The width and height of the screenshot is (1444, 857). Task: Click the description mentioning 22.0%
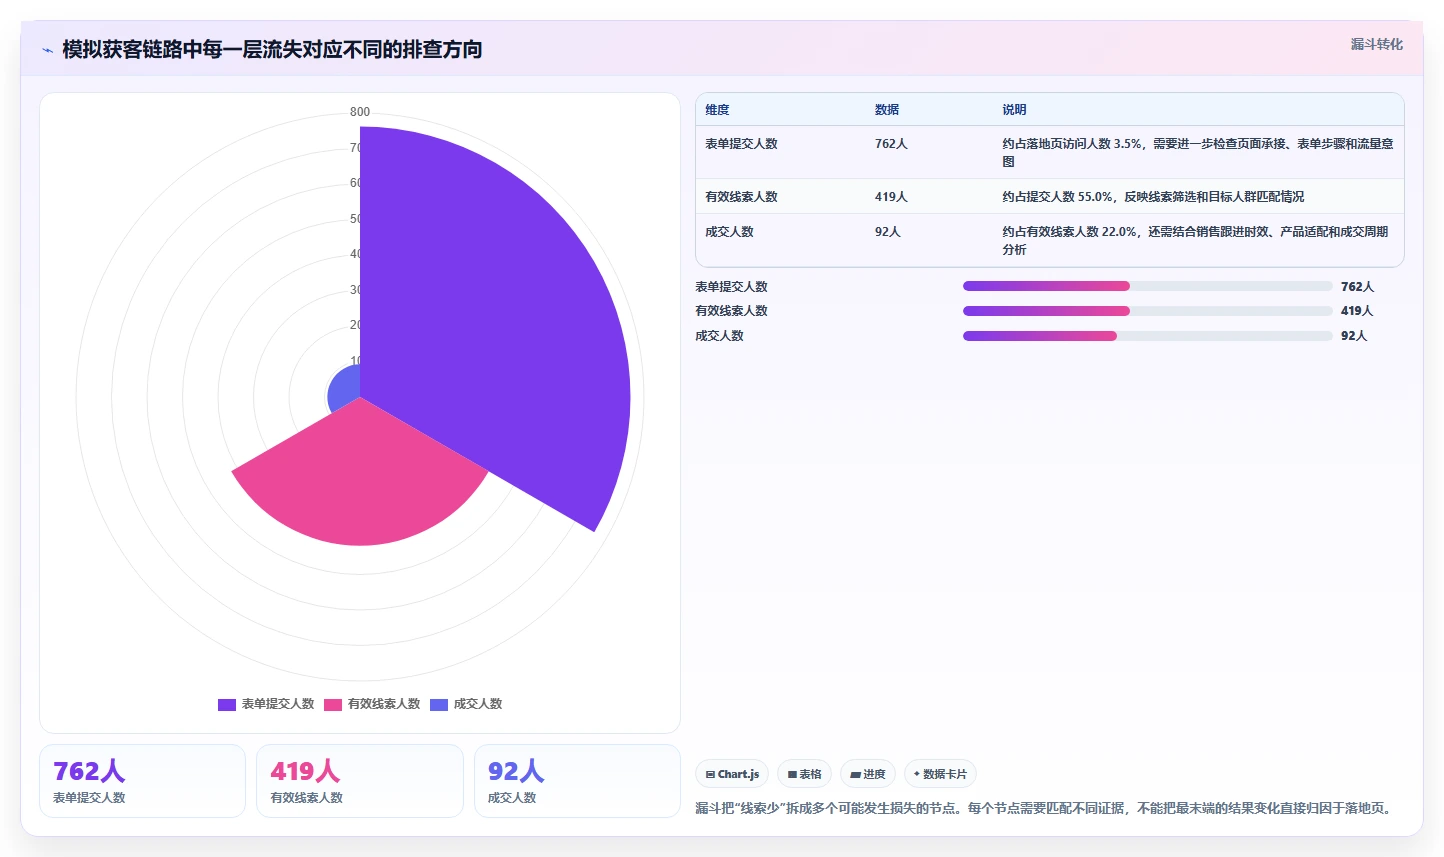pyautogui.click(x=1195, y=240)
